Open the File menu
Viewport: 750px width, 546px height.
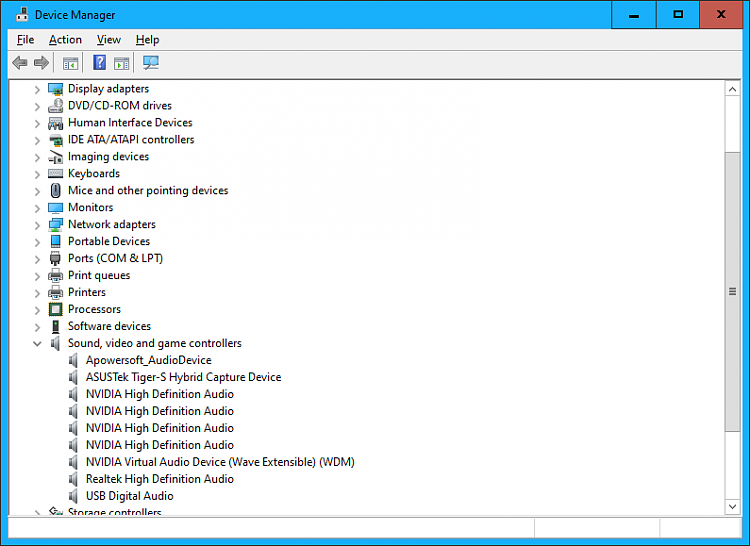click(x=25, y=40)
